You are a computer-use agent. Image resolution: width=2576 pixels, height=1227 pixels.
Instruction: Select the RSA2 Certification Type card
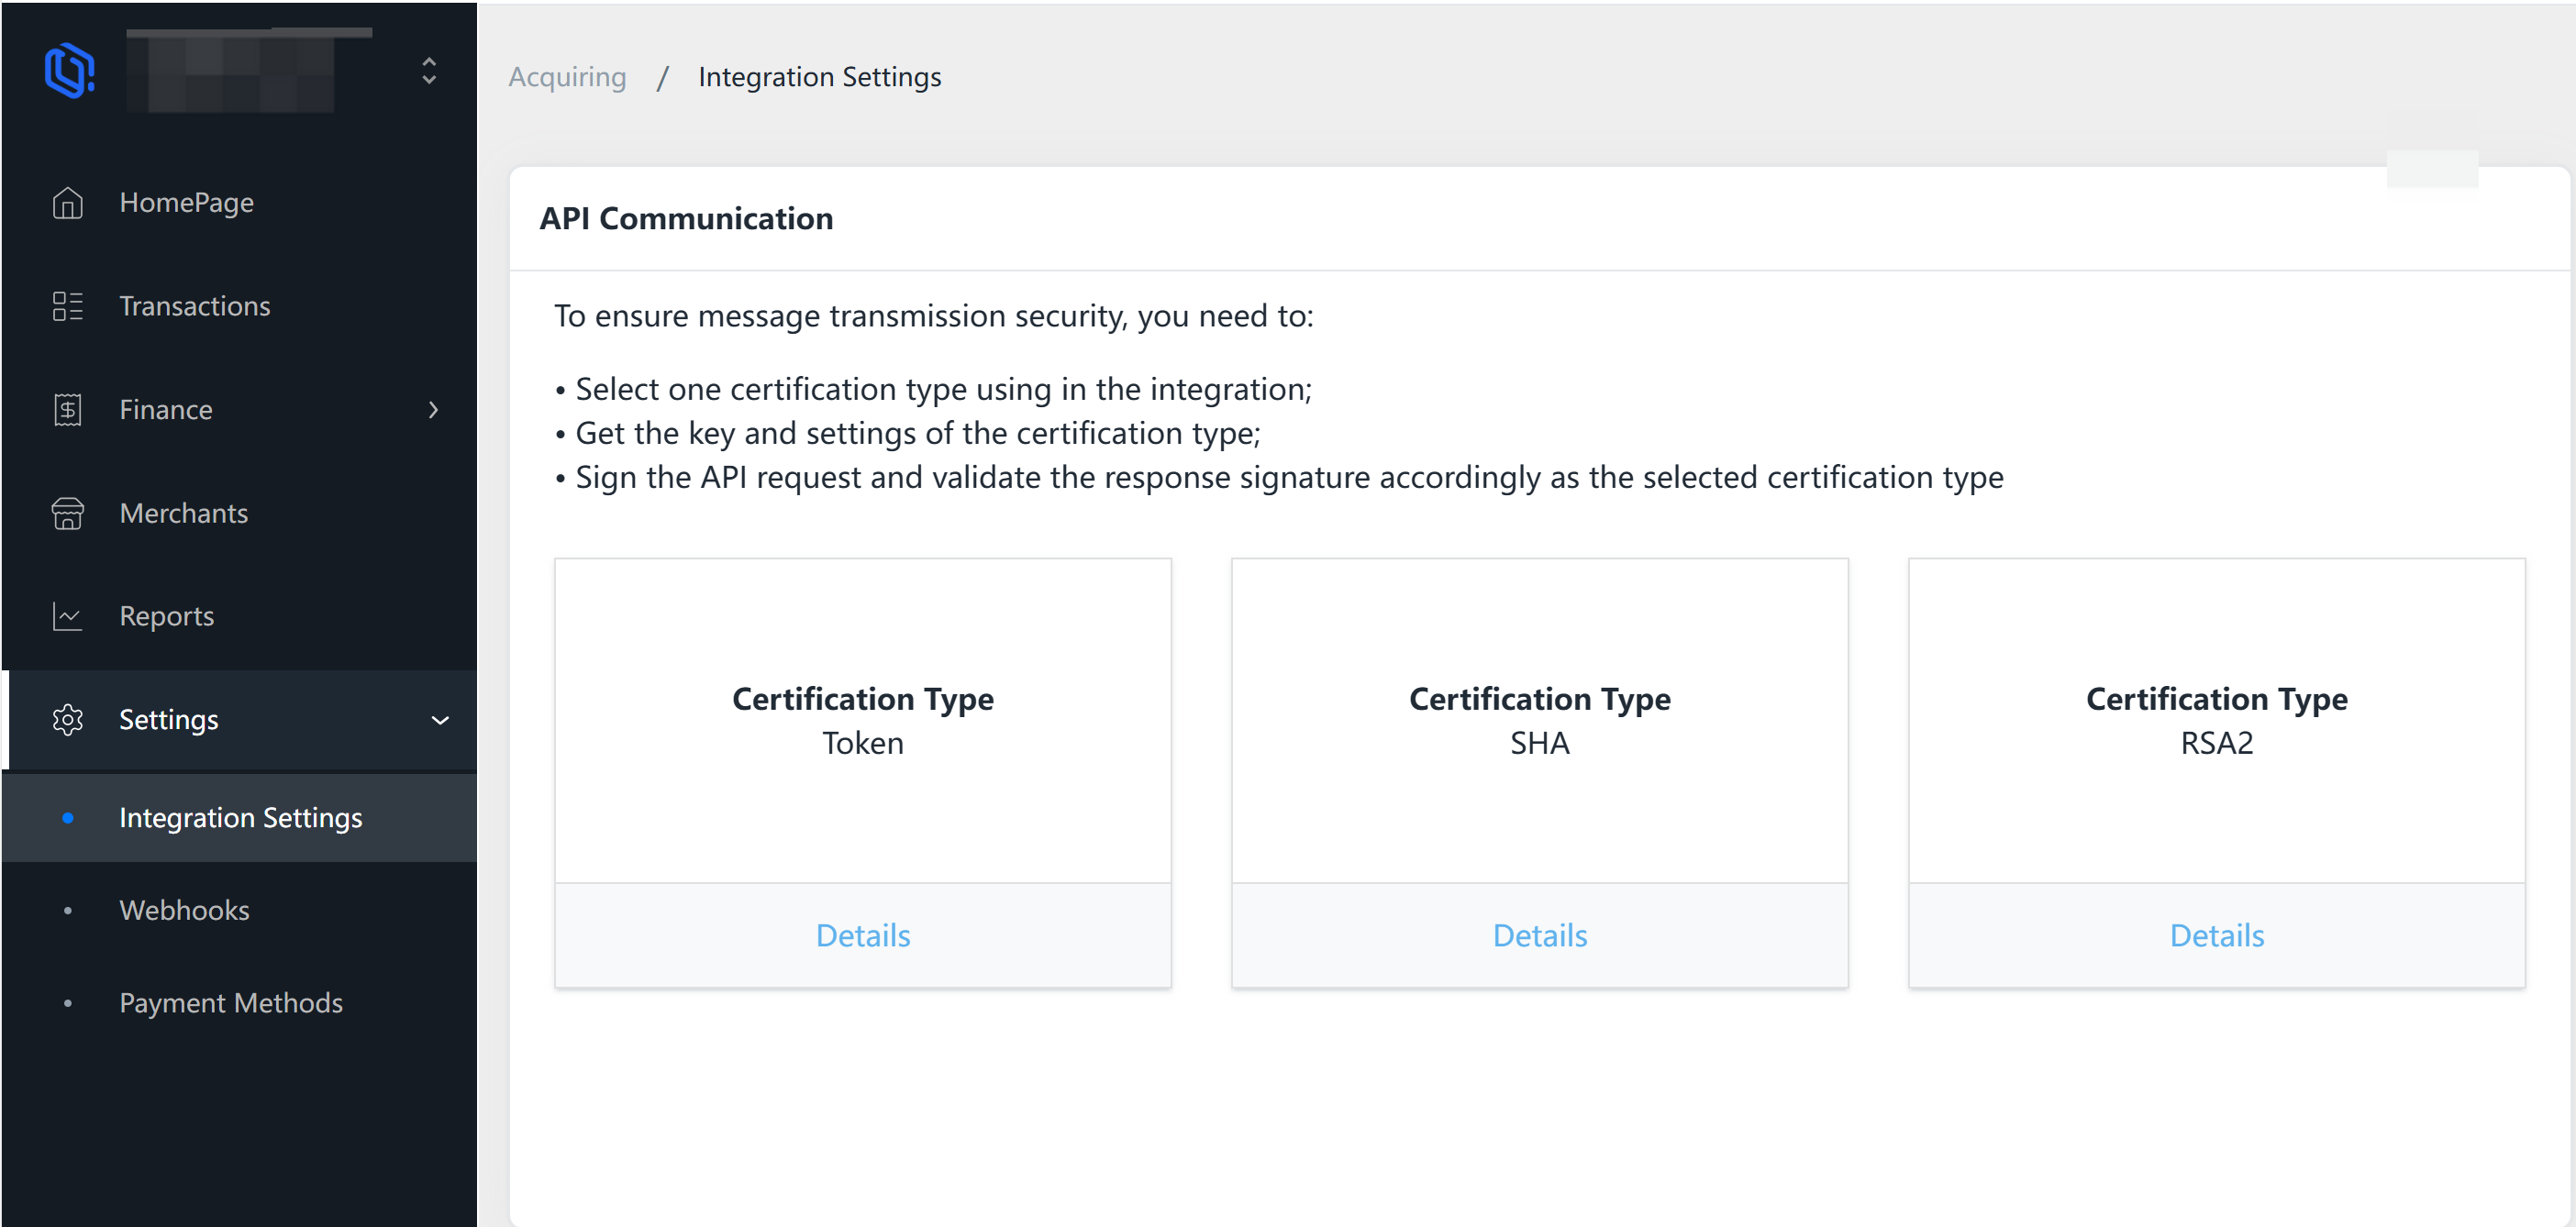(x=2216, y=720)
